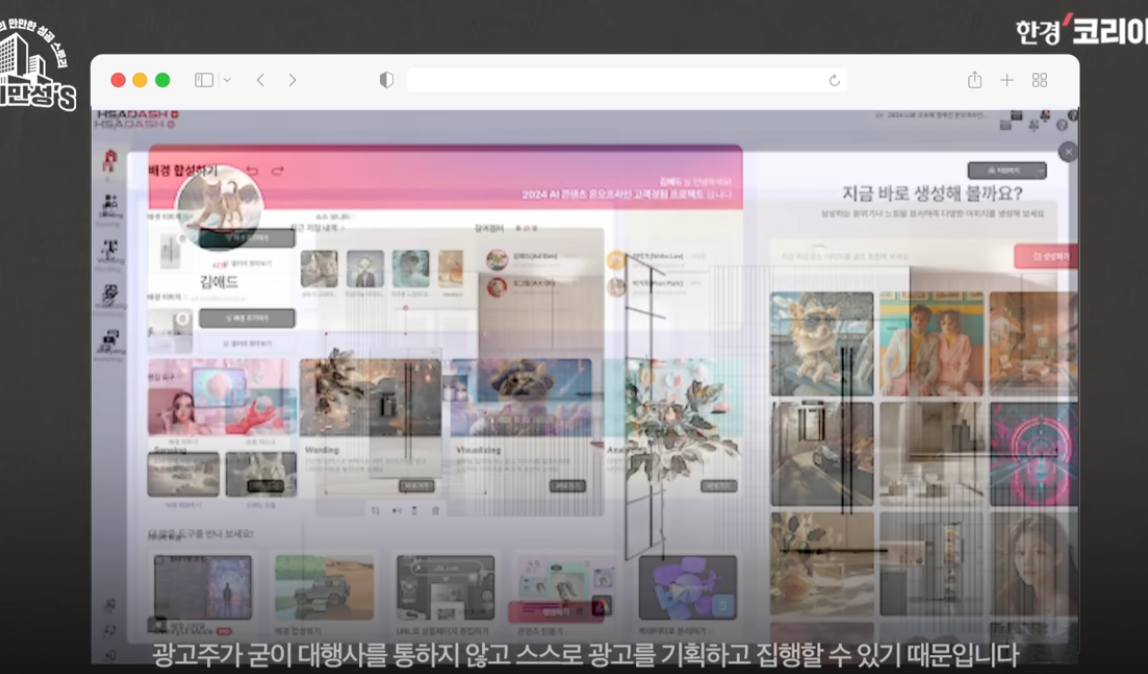
Task: Click the pink generate button beside prompt field
Action: tap(1045, 257)
